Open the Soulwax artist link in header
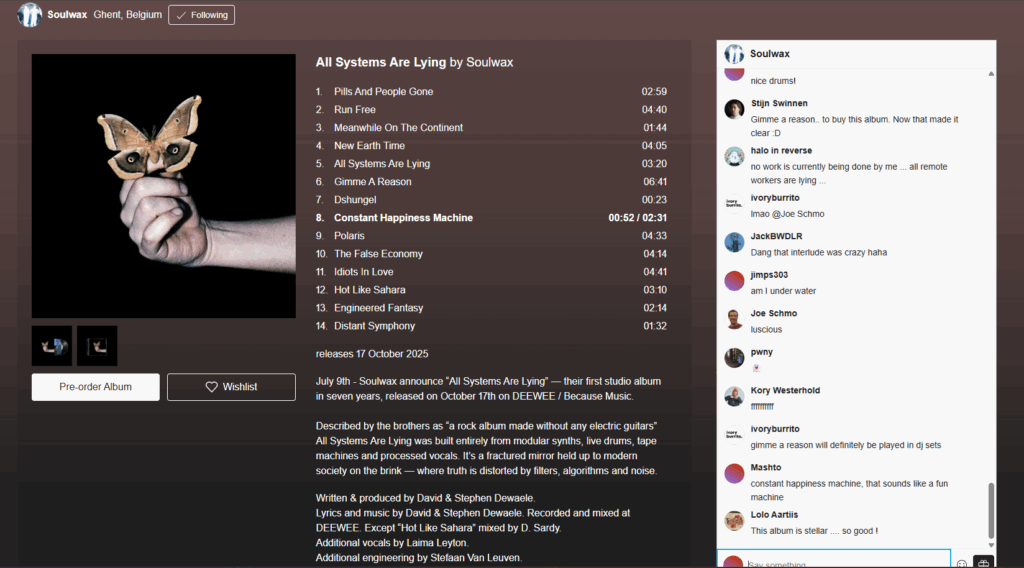Screen dimensions: 1024x568 pyautogui.click(x=65, y=15)
